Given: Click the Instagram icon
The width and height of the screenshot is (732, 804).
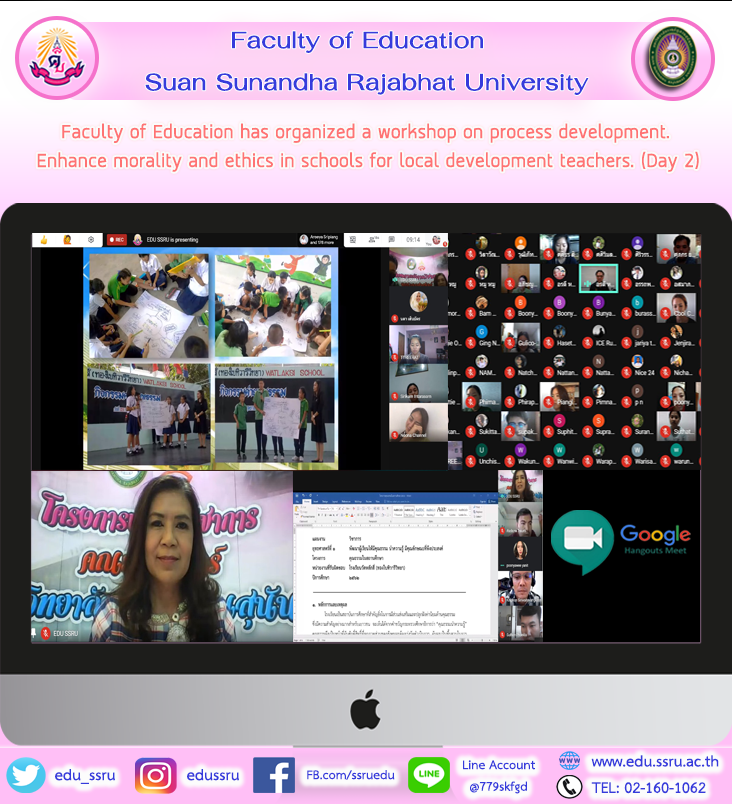Looking at the screenshot, I should (x=155, y=775).
